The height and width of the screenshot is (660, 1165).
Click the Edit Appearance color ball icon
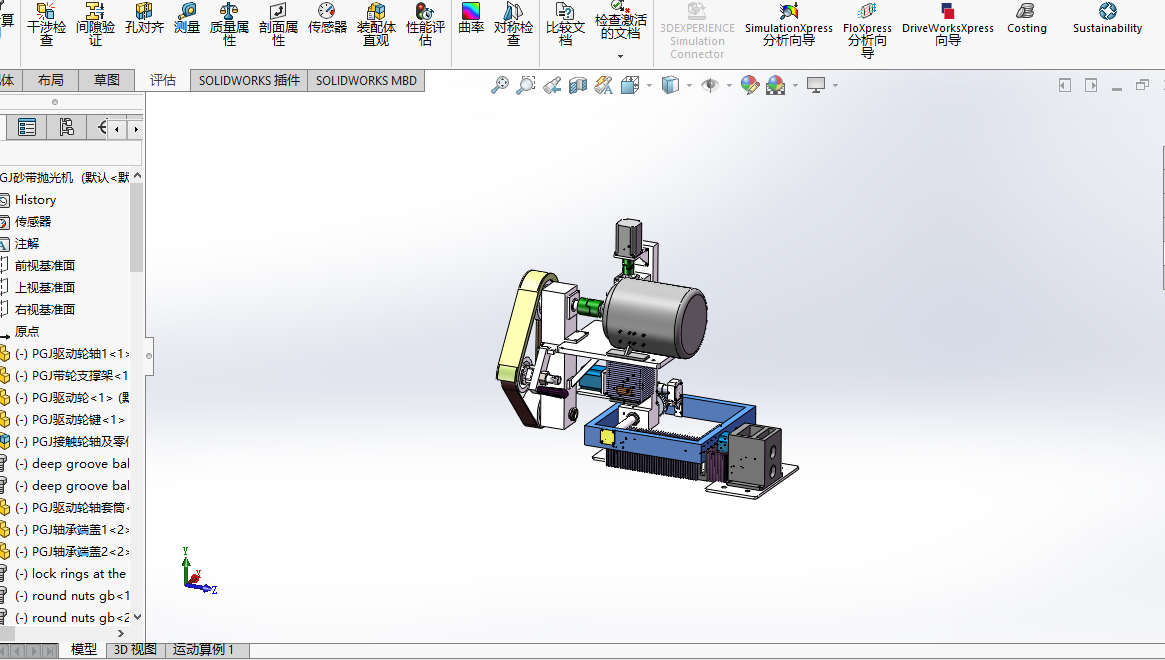click(749, 86)
